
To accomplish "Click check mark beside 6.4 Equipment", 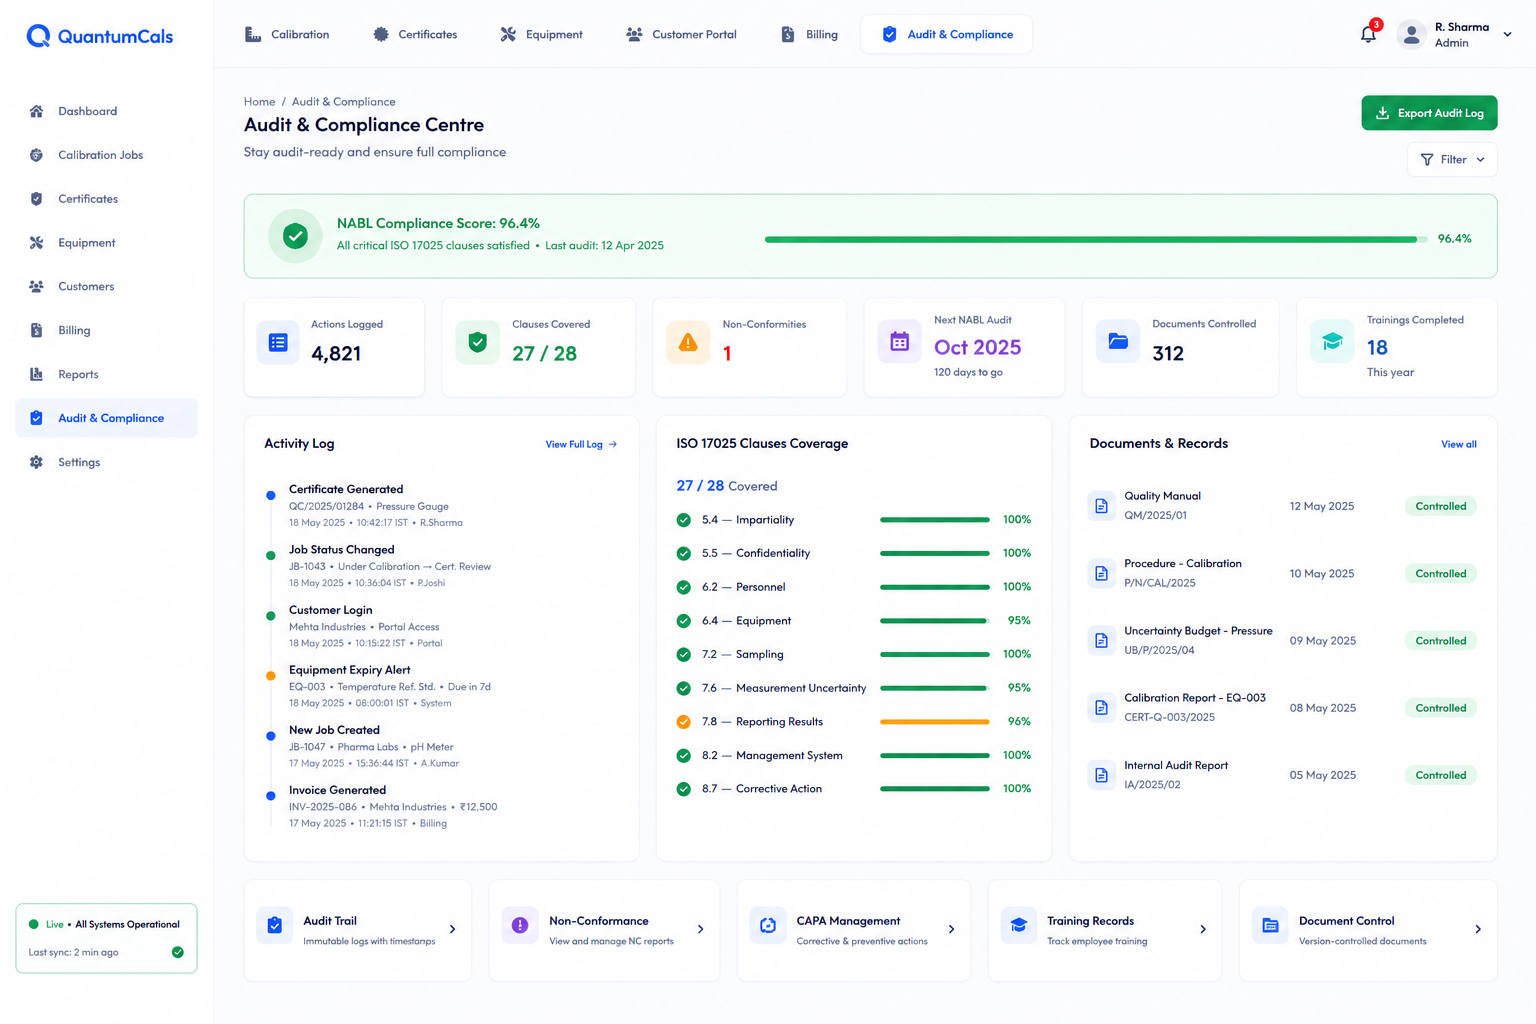I will point(684,621).
